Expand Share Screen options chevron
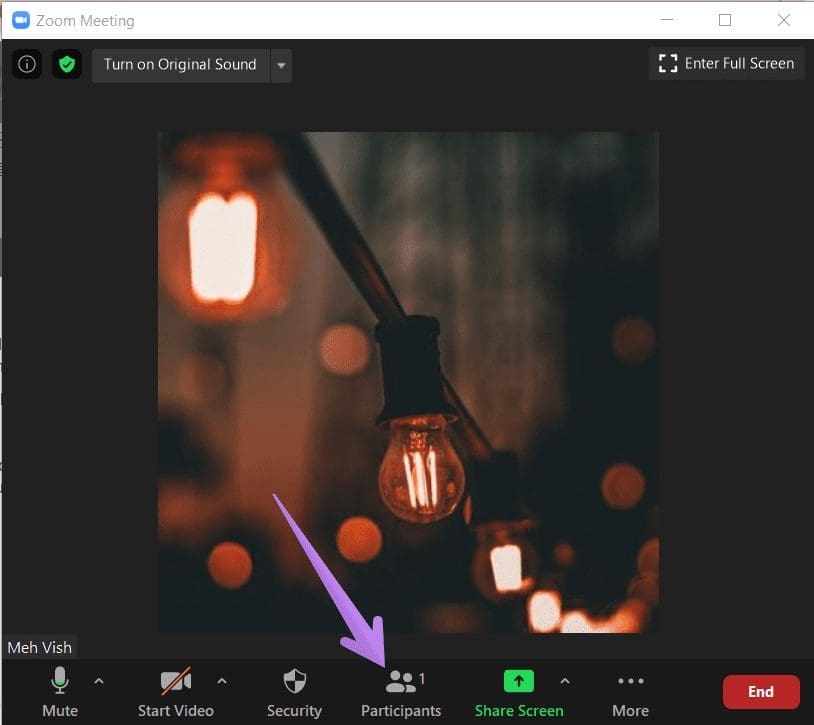 coord(565,679)
